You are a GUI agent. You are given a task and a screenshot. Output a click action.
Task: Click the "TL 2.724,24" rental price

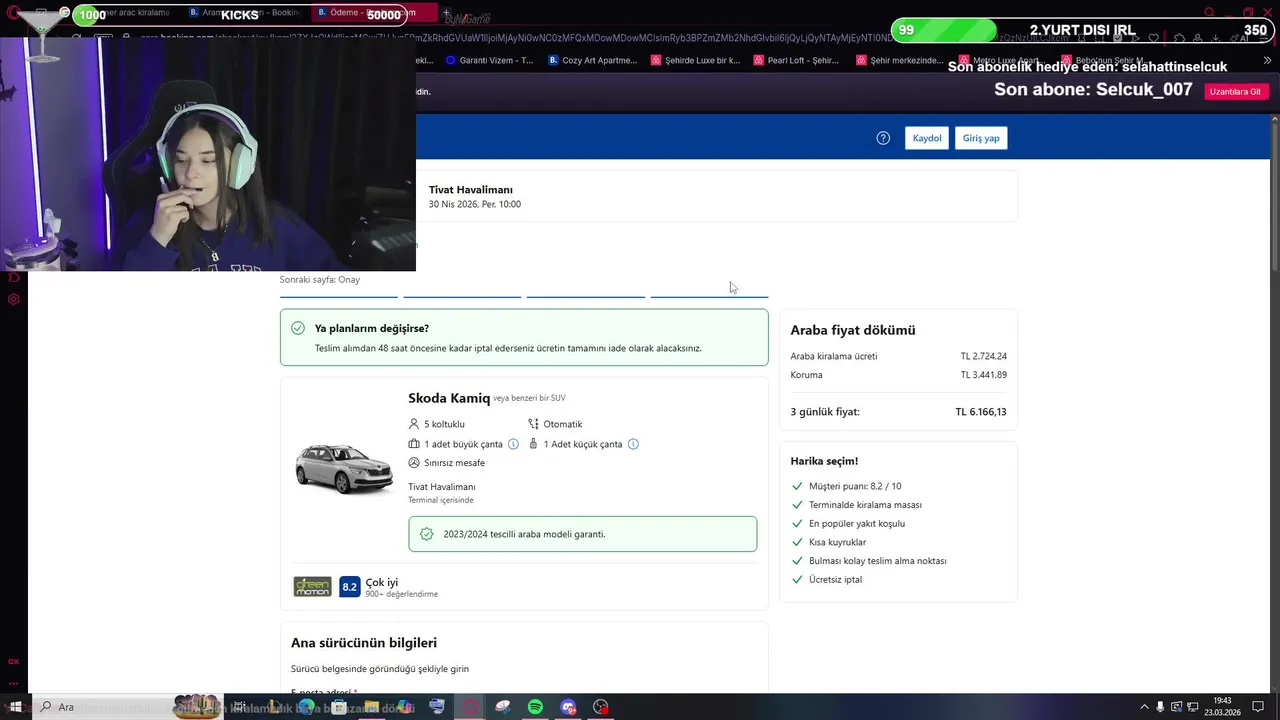984,356
